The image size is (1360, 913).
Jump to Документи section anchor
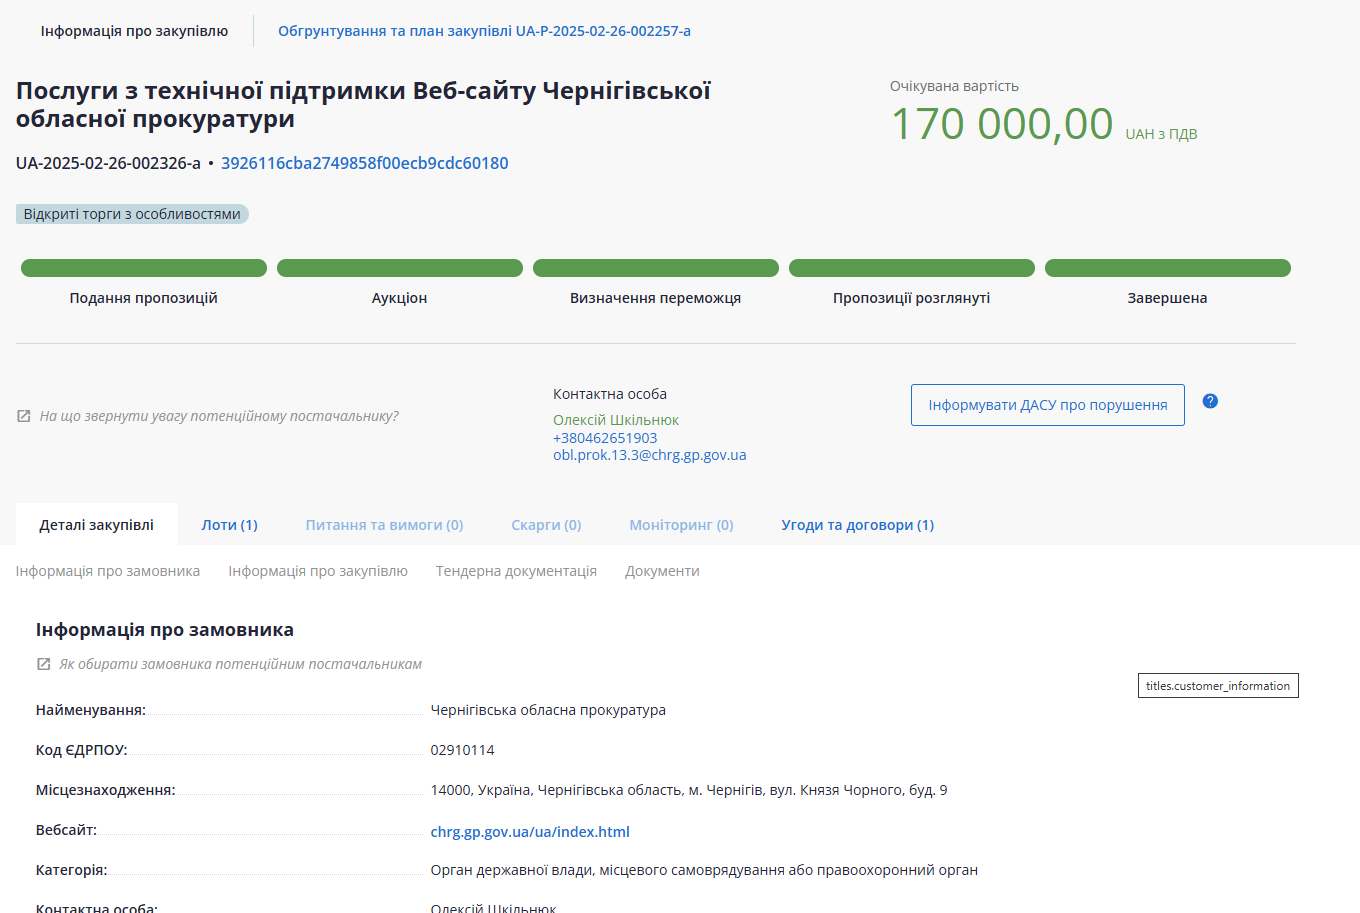click(x=662, y=571)
